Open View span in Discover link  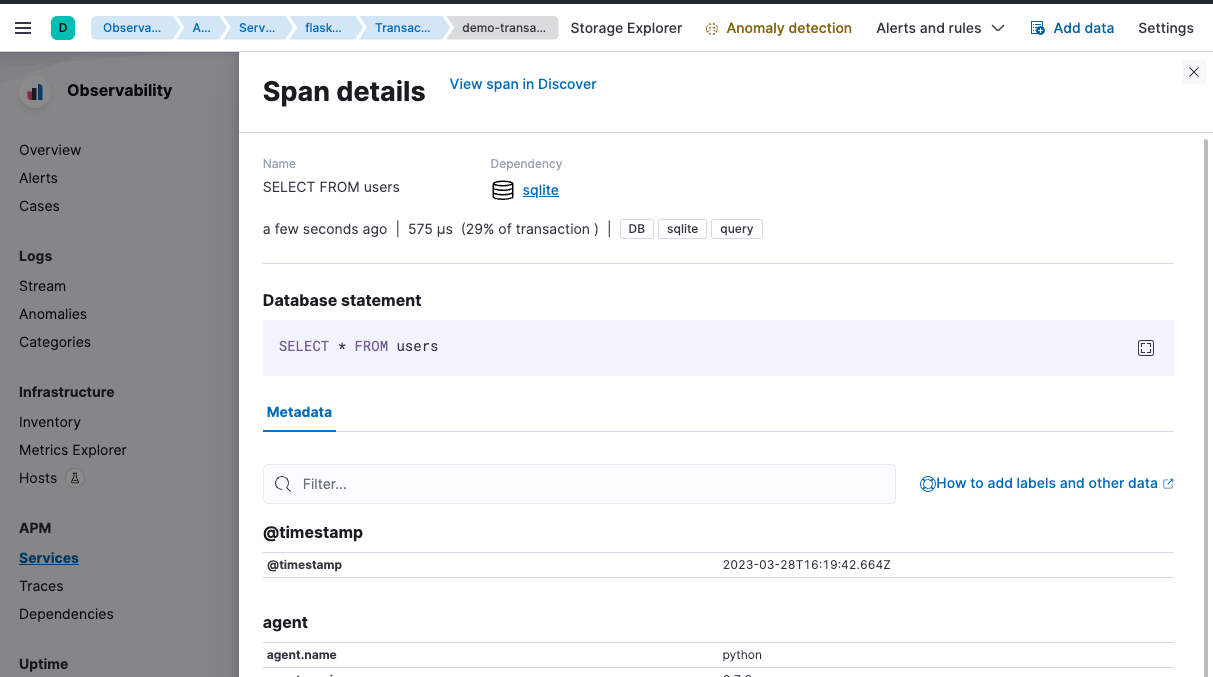pyautogui.click(x=523, y=84)
